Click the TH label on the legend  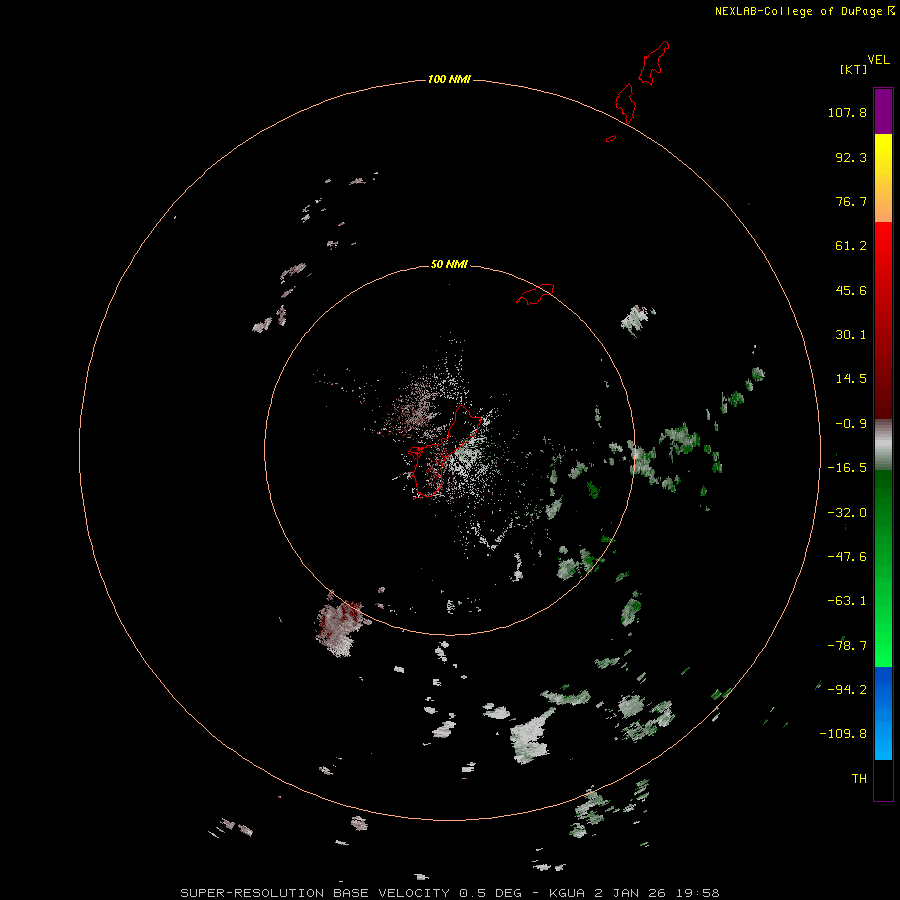(x=859, y=778)
